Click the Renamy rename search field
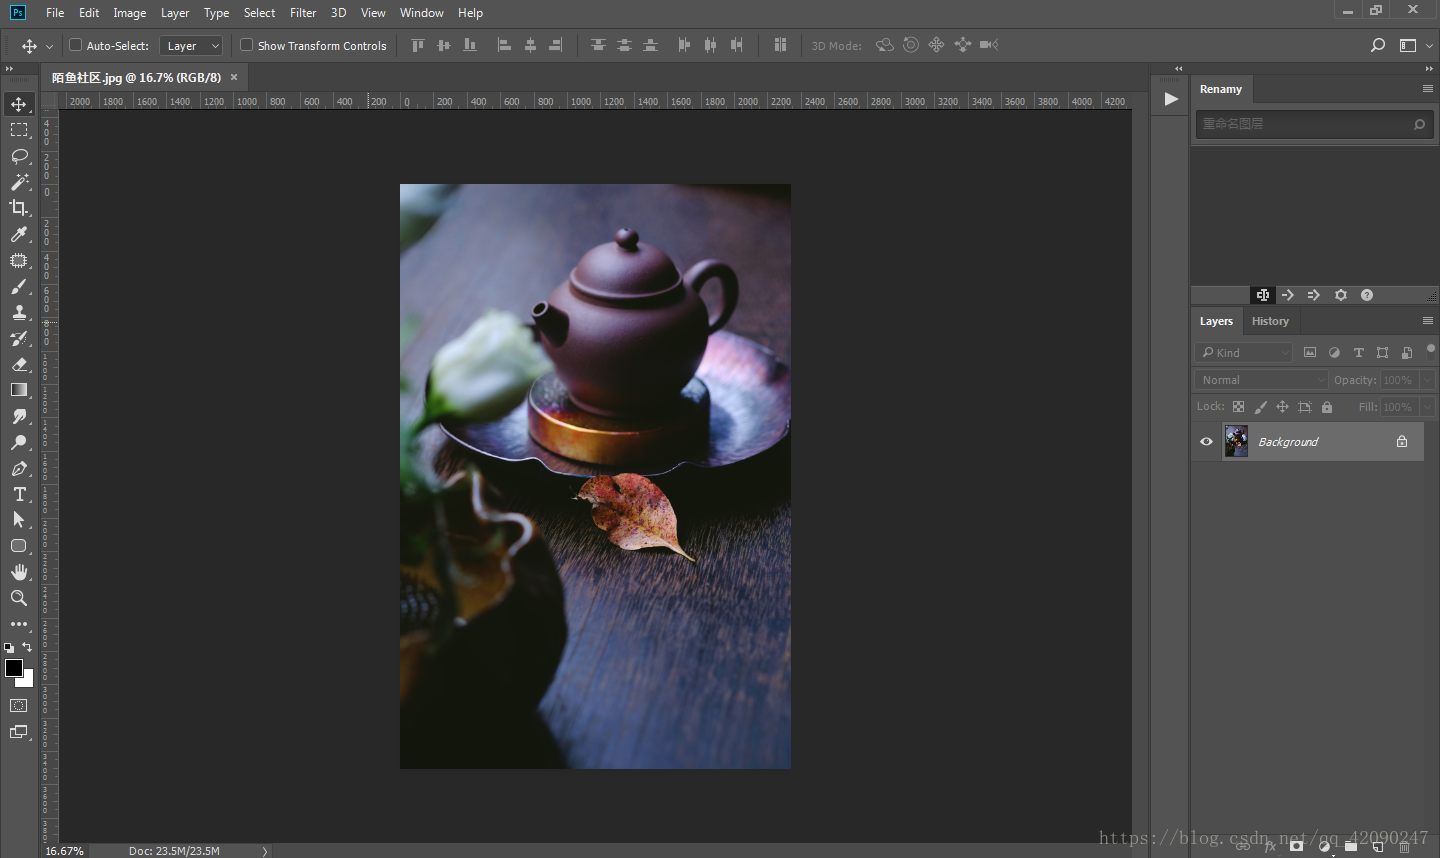The height and width of the screenshot is (858, 1440). pos(1314,124)
